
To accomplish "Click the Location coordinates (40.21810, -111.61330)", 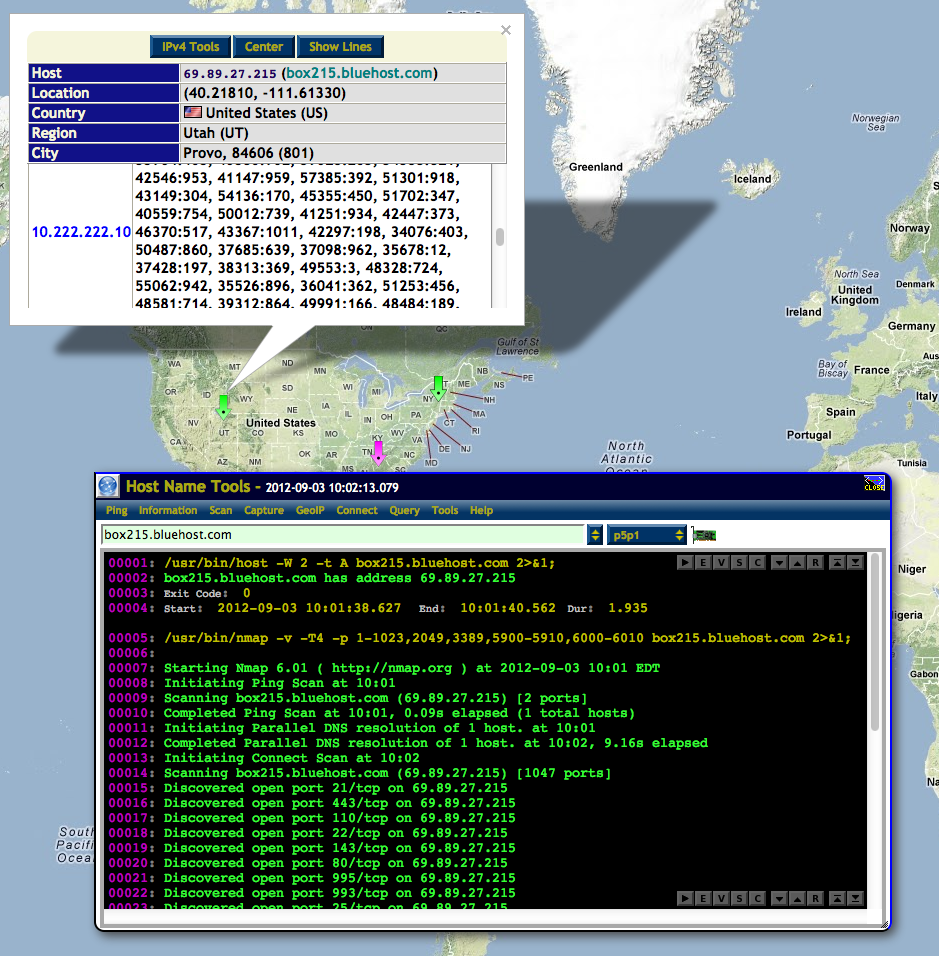I will click(x=265, y=93).
